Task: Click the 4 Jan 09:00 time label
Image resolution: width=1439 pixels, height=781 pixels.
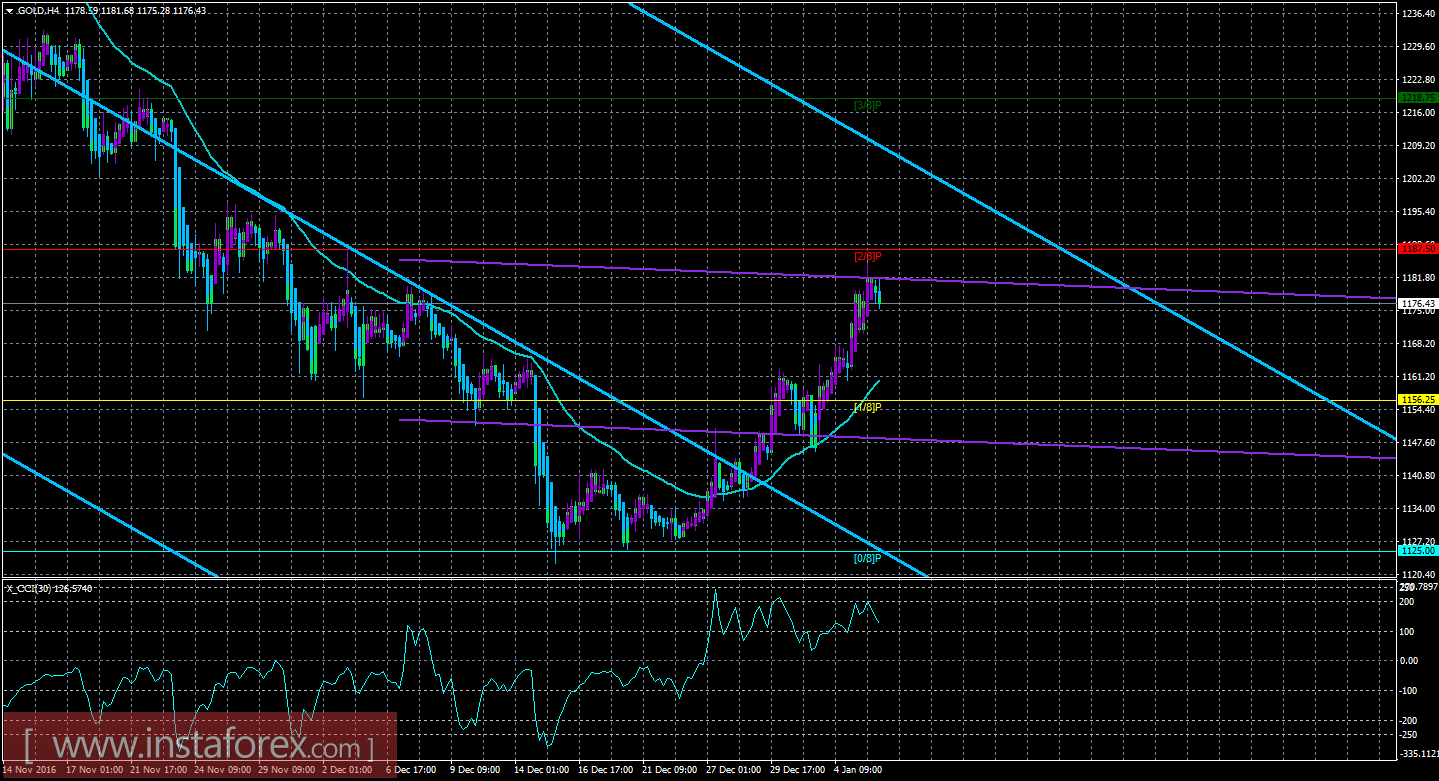Action: point(857,771)
